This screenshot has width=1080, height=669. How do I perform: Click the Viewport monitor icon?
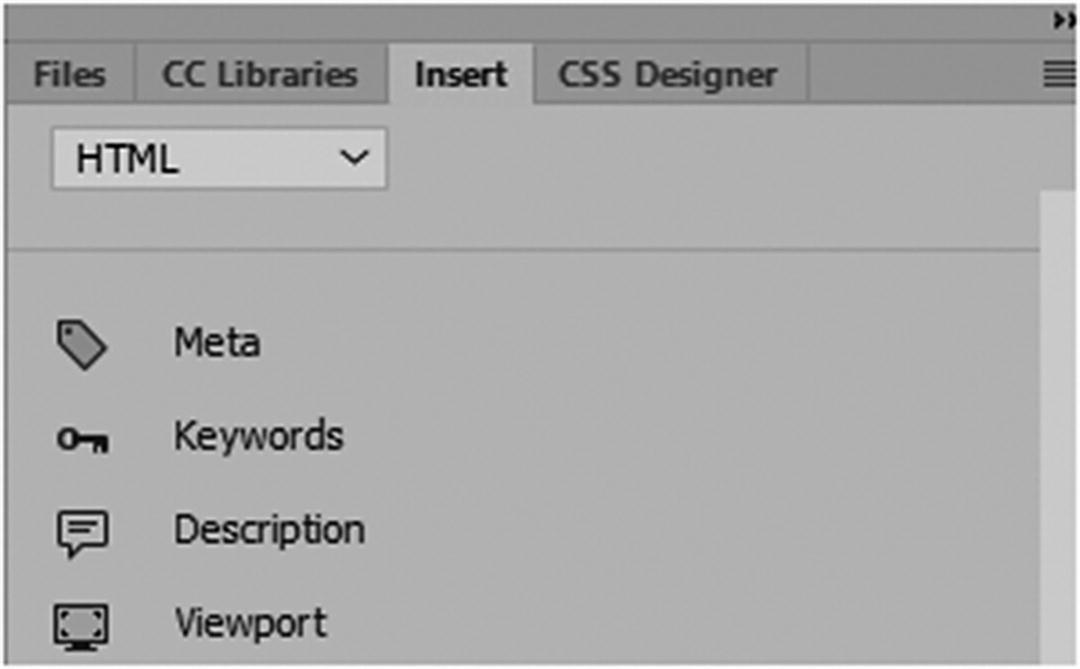coord(81,627)
